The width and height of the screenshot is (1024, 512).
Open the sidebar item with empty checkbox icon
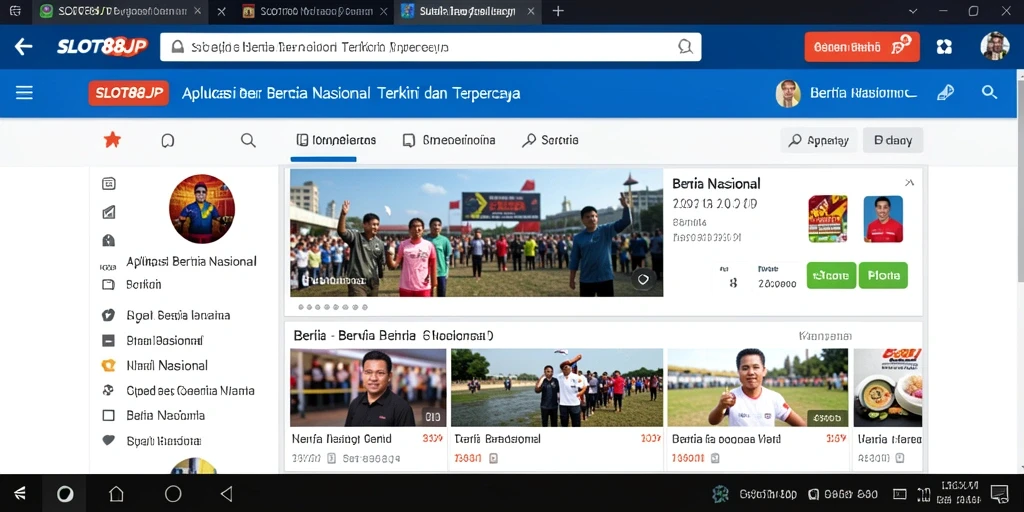click(x=153, y=415)
